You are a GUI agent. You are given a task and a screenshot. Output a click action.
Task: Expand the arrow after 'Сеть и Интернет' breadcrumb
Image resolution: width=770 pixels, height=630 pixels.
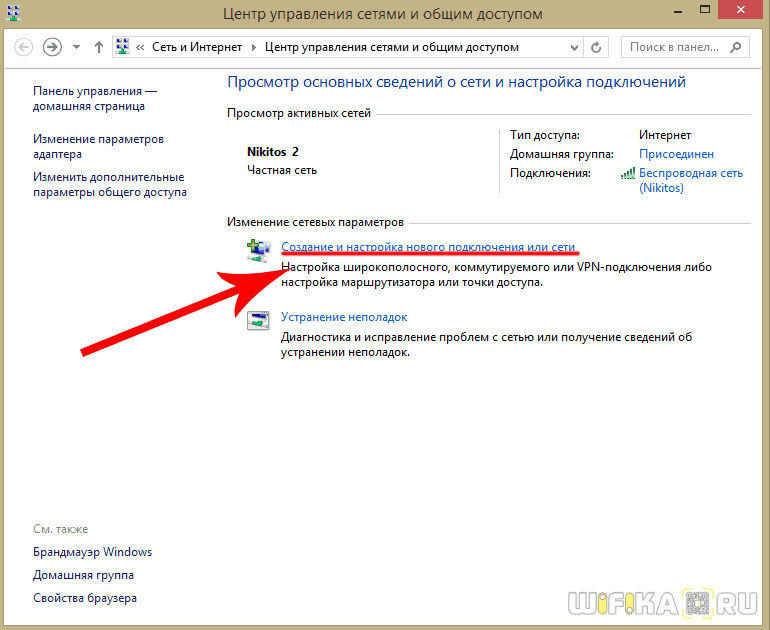[254, 48]
